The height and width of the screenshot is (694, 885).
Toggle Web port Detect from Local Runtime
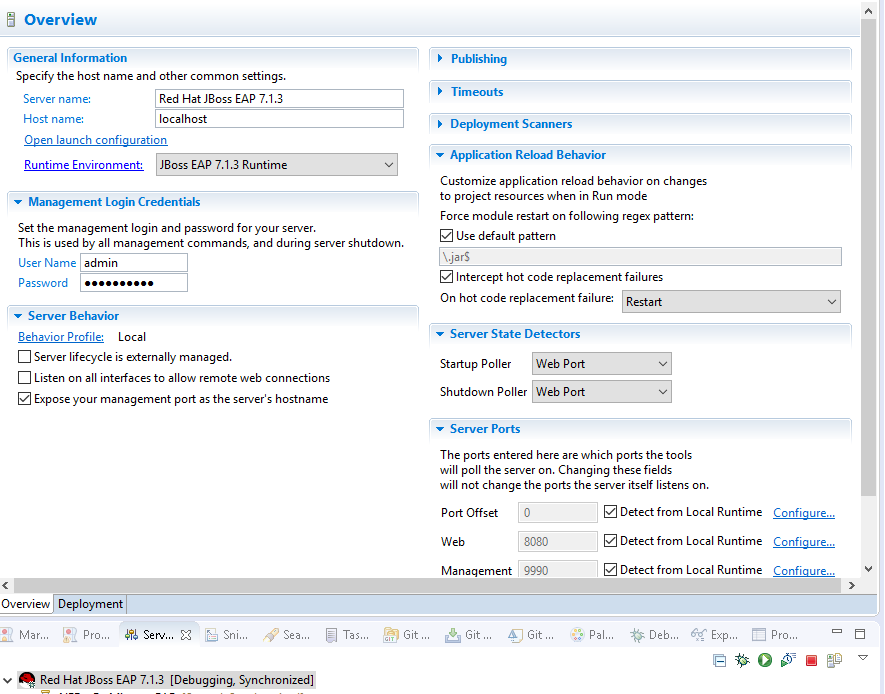pyautogui.click(x=610, y=541)
